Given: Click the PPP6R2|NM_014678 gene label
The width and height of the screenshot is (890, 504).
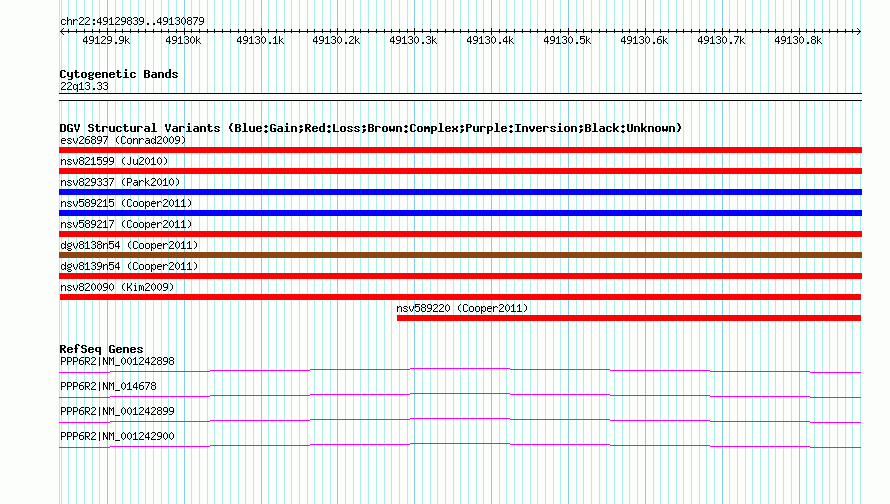Looking at the screenshot, I should 108,386.
